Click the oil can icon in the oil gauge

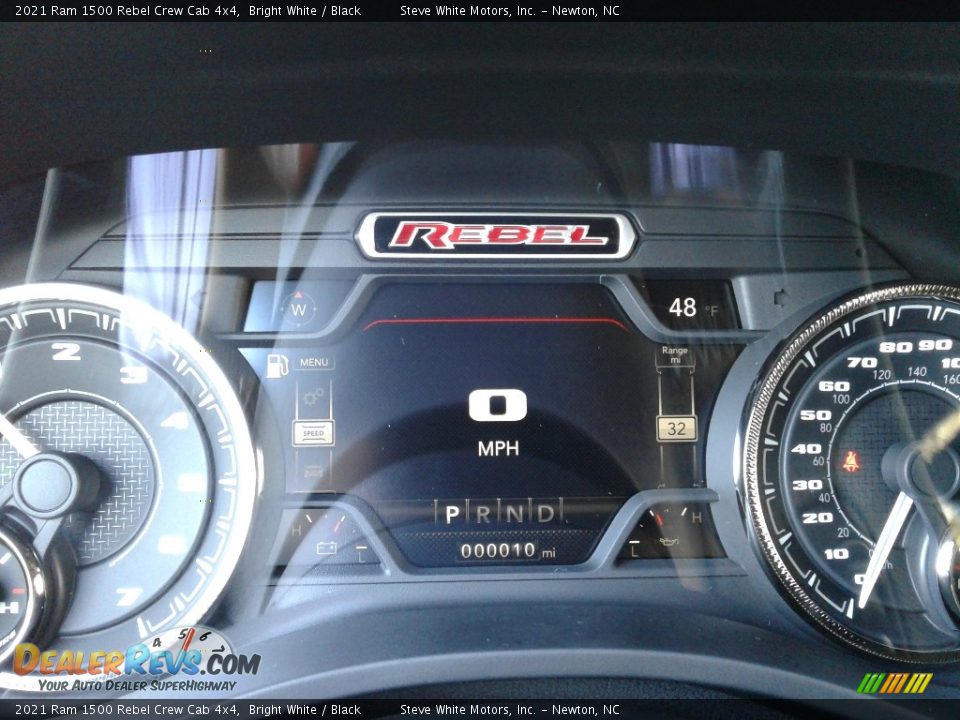[668, 541]
